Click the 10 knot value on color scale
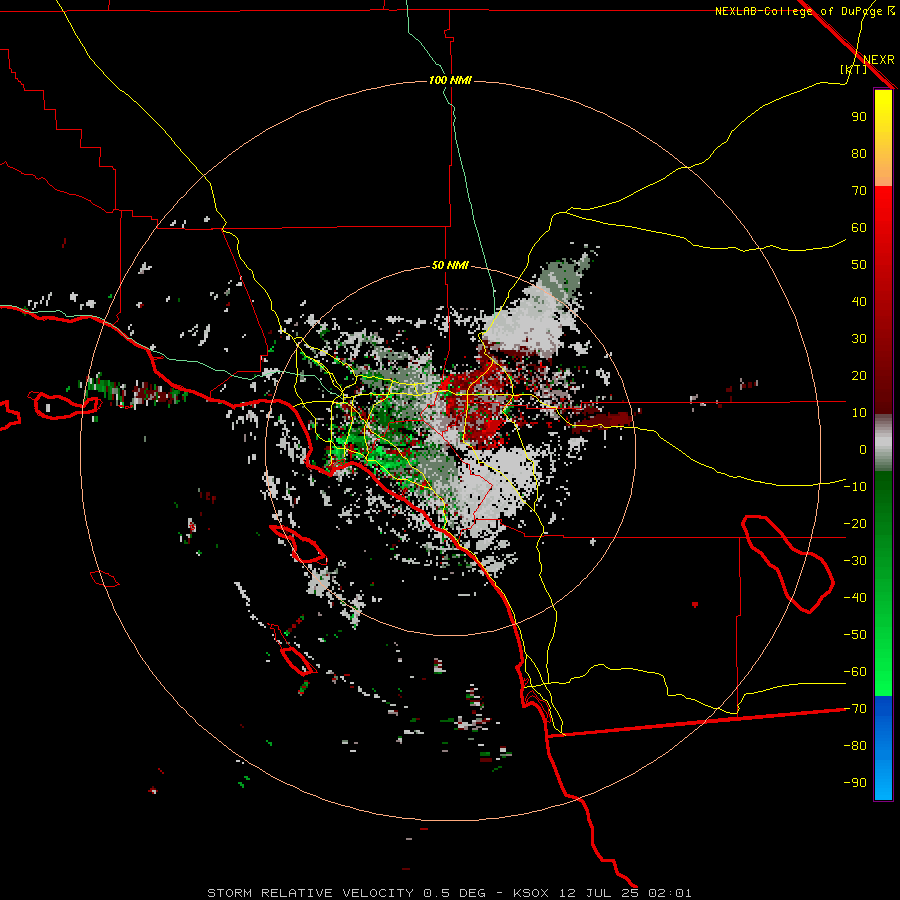The height and width of the screenshot is (900, 900). coord(859,413)
